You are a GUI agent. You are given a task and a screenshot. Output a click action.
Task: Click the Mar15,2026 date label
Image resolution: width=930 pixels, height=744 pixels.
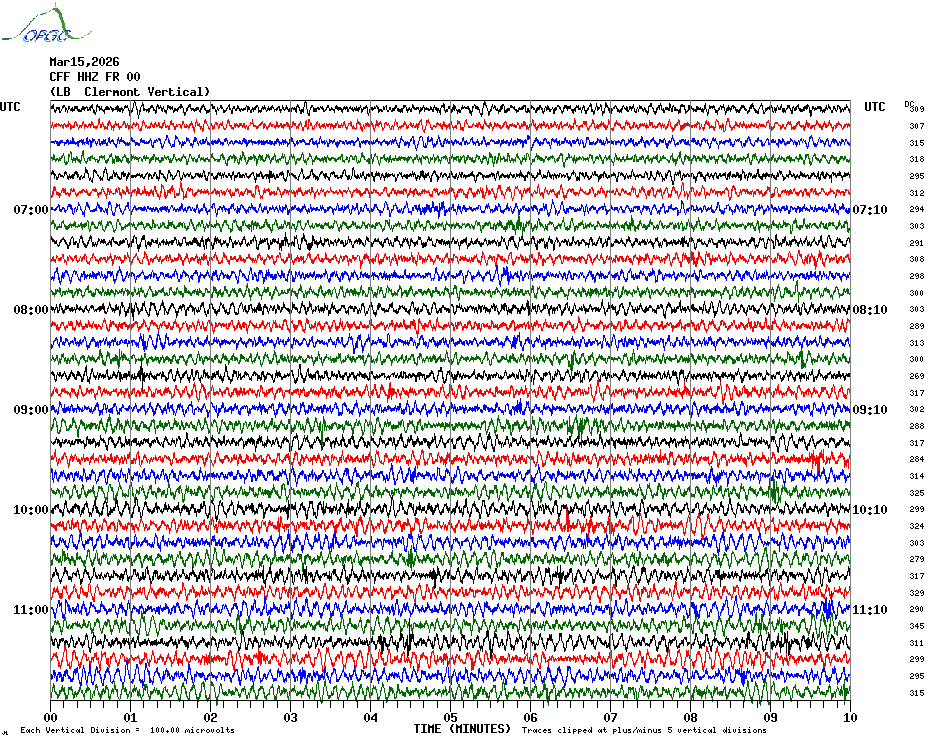pos(84,62)
